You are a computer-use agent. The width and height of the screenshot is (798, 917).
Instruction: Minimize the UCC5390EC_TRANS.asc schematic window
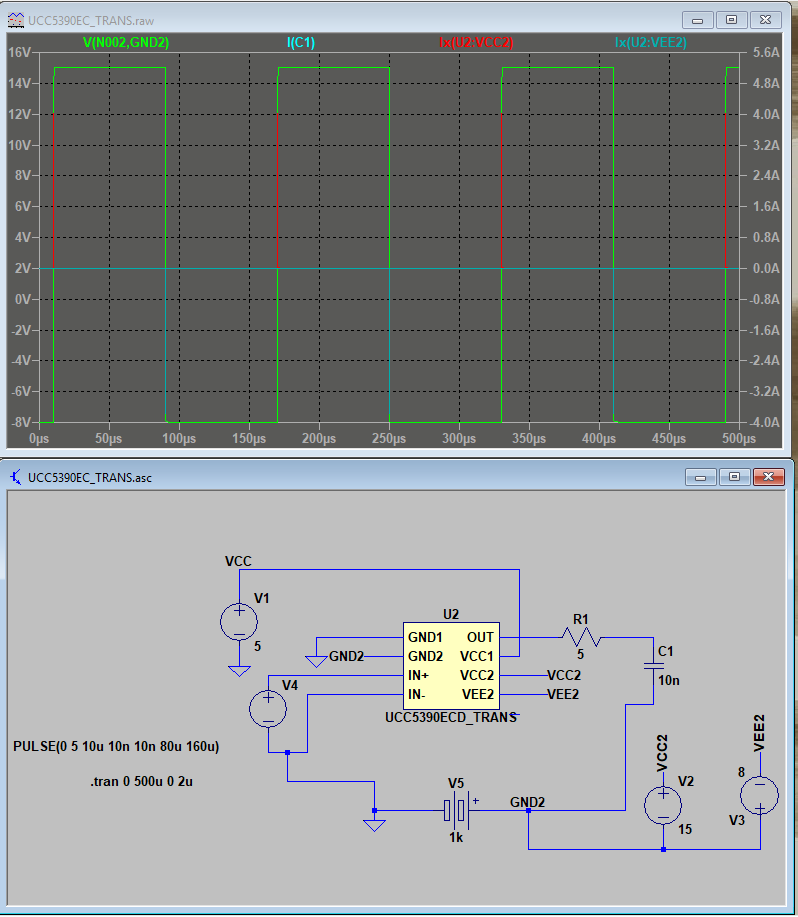(700, 477)
